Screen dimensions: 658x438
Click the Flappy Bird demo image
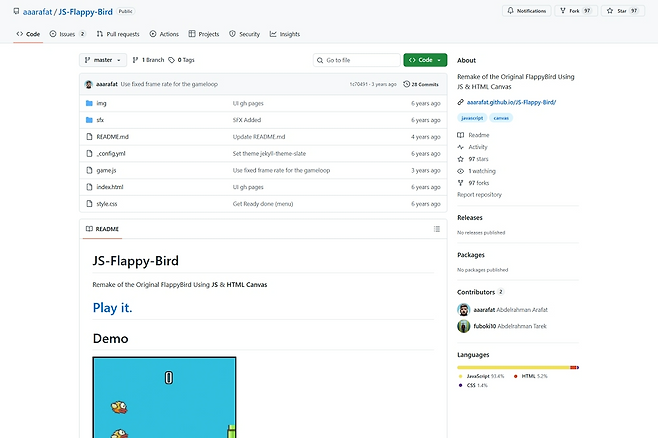pyautogui.click(x=164, y=397)
